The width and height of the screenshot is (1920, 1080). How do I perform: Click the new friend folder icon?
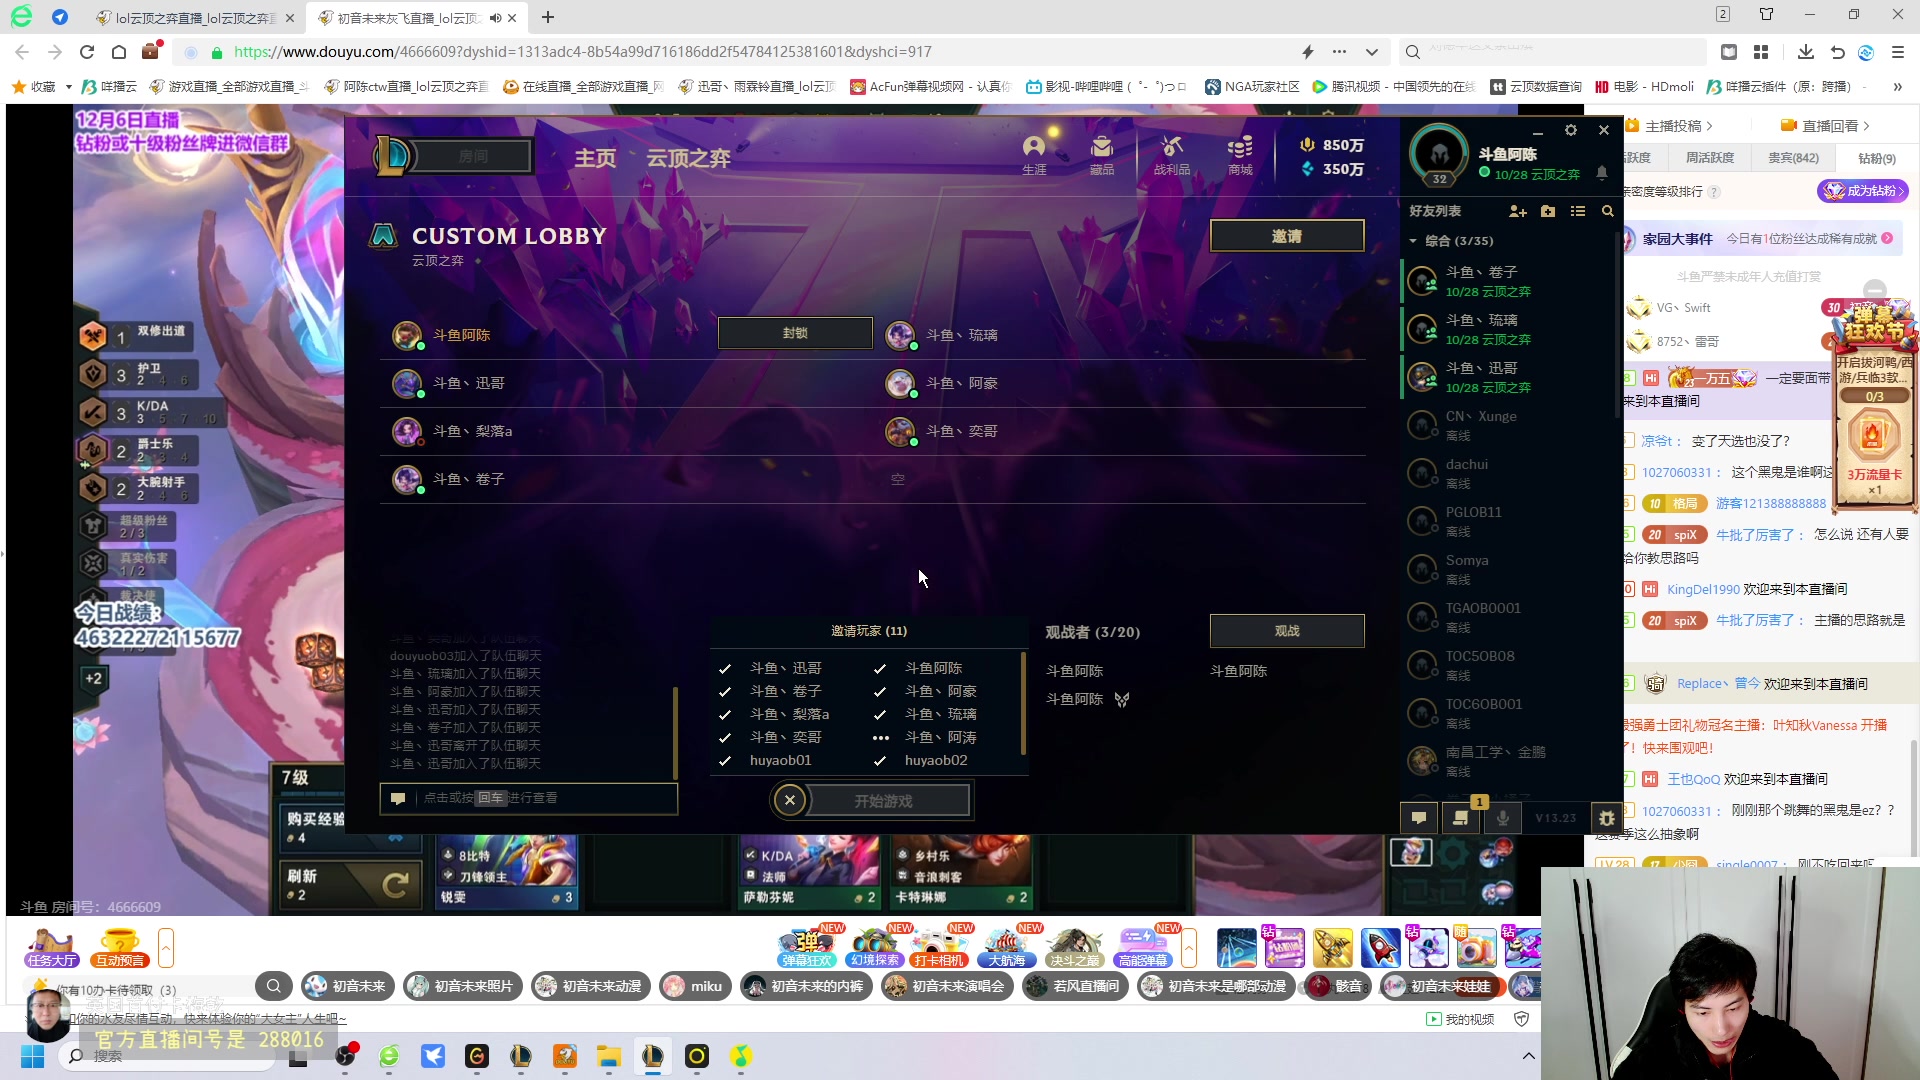1548,211
